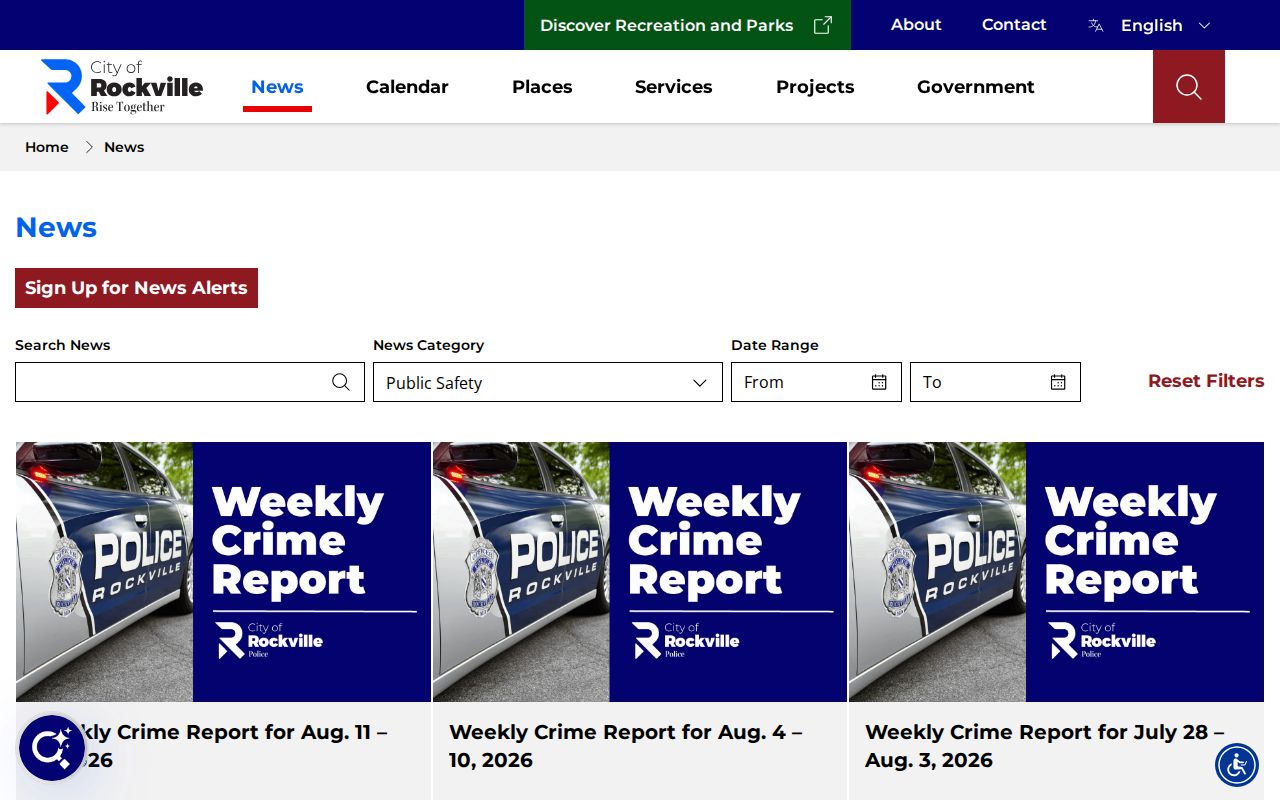Select the News menu item

point(277,87)
